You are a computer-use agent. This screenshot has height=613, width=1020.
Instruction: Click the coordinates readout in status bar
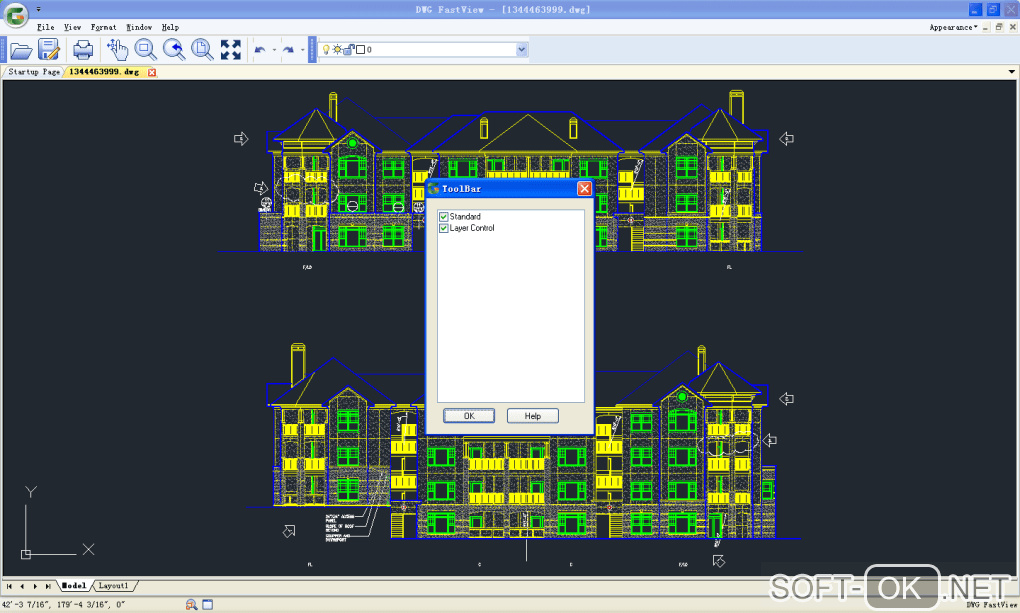(64, 605)
